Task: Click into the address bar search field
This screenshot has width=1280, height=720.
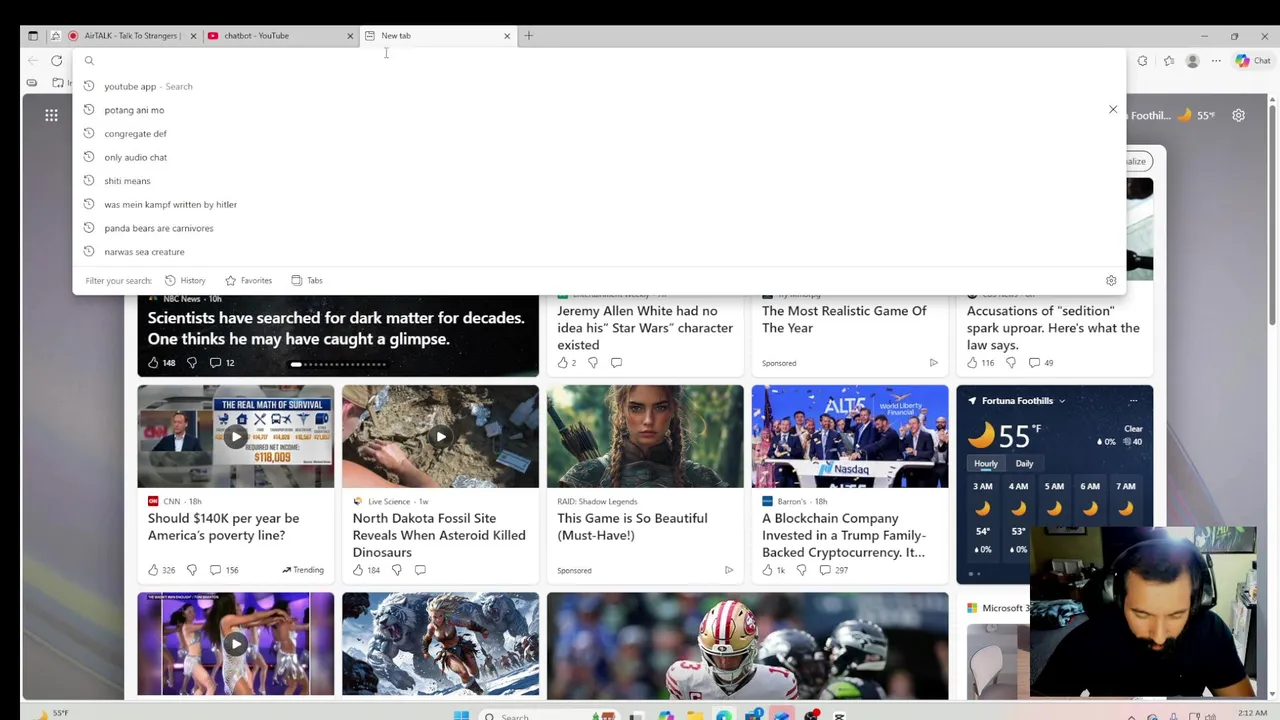Action: pyautogui.click(x=598, y=61)
